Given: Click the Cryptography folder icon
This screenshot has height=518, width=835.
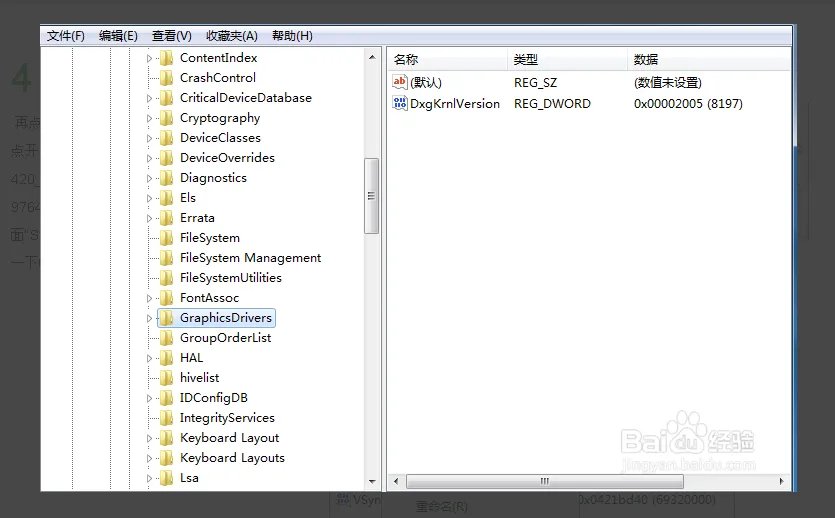Looking at the screenshot, I should (166, 118).
